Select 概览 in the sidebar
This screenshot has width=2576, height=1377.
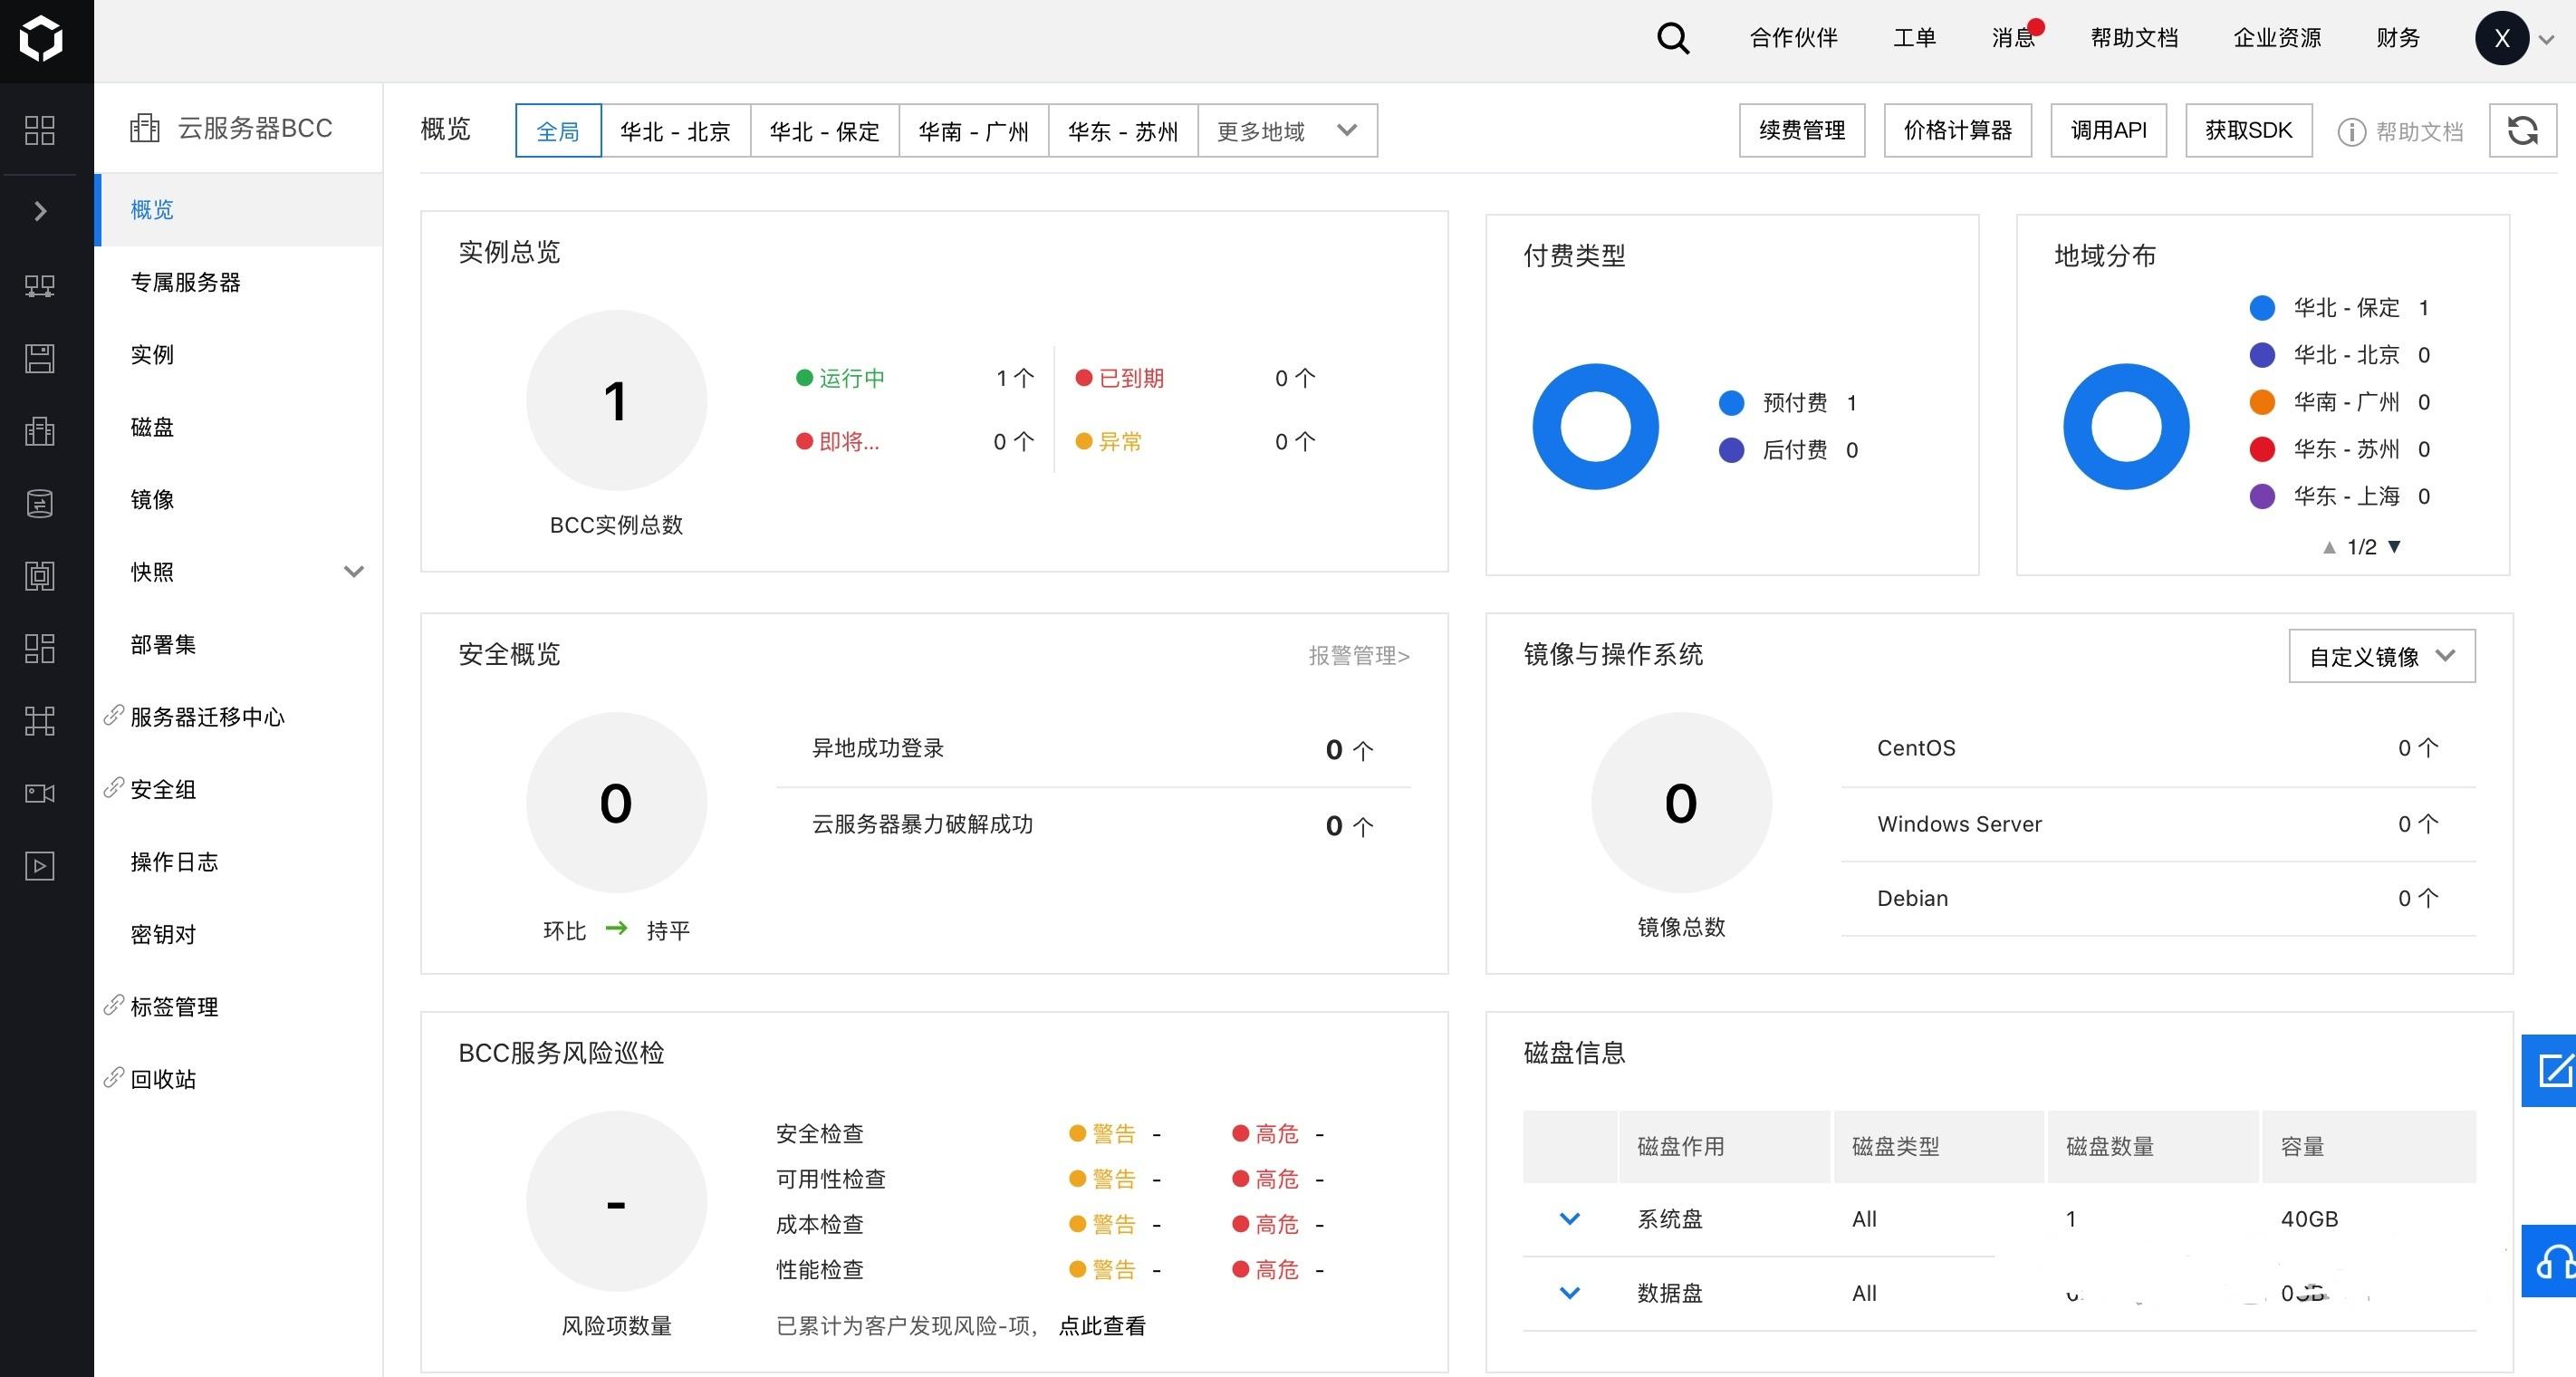pos(240,210)
